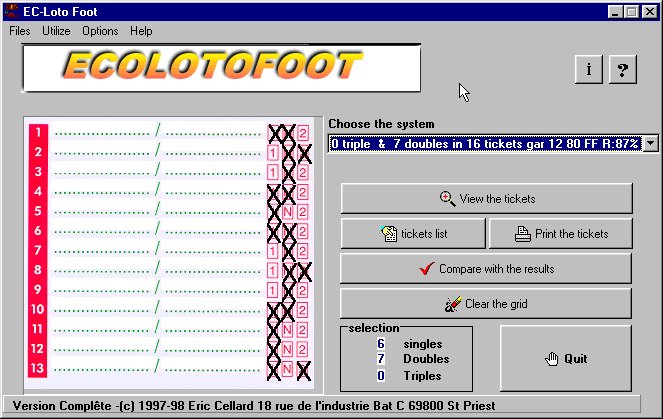Toggle the N box in row 13
This screenshot has width=663, height=419.
[x=288, y=369]
